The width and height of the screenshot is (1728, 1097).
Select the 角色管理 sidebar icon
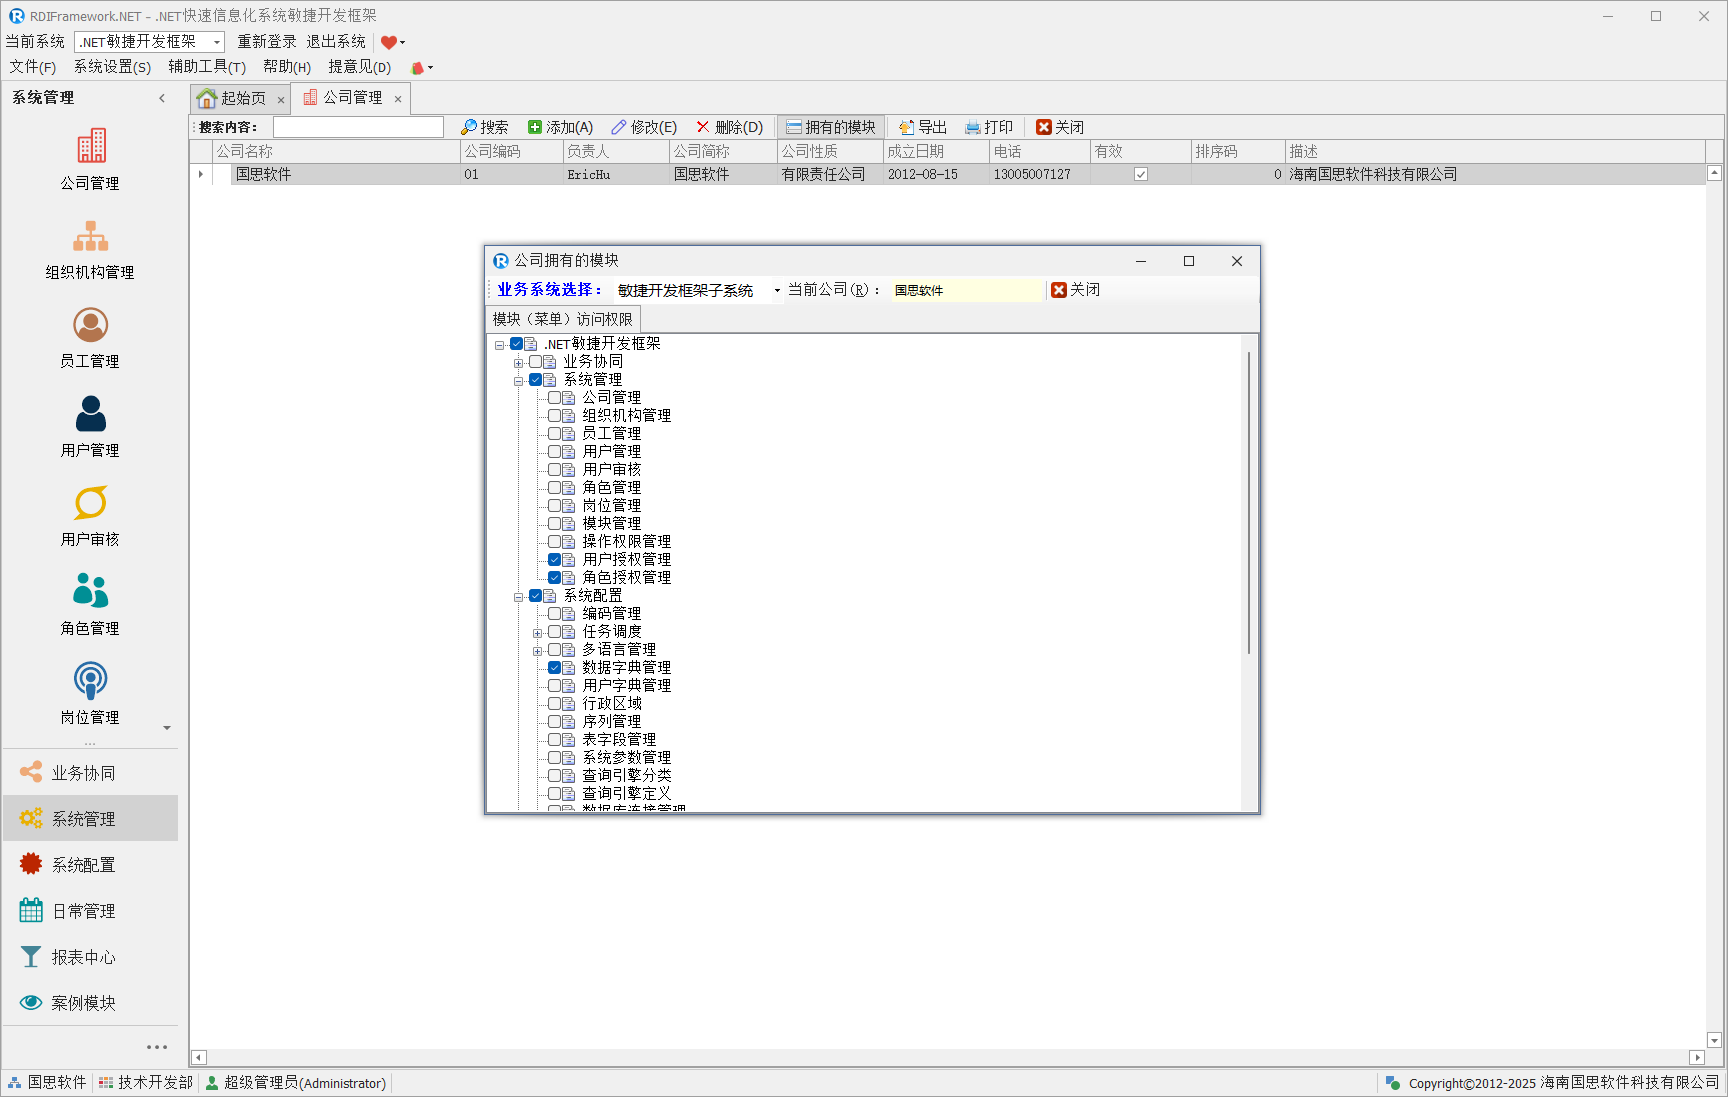tap(90, 592)
